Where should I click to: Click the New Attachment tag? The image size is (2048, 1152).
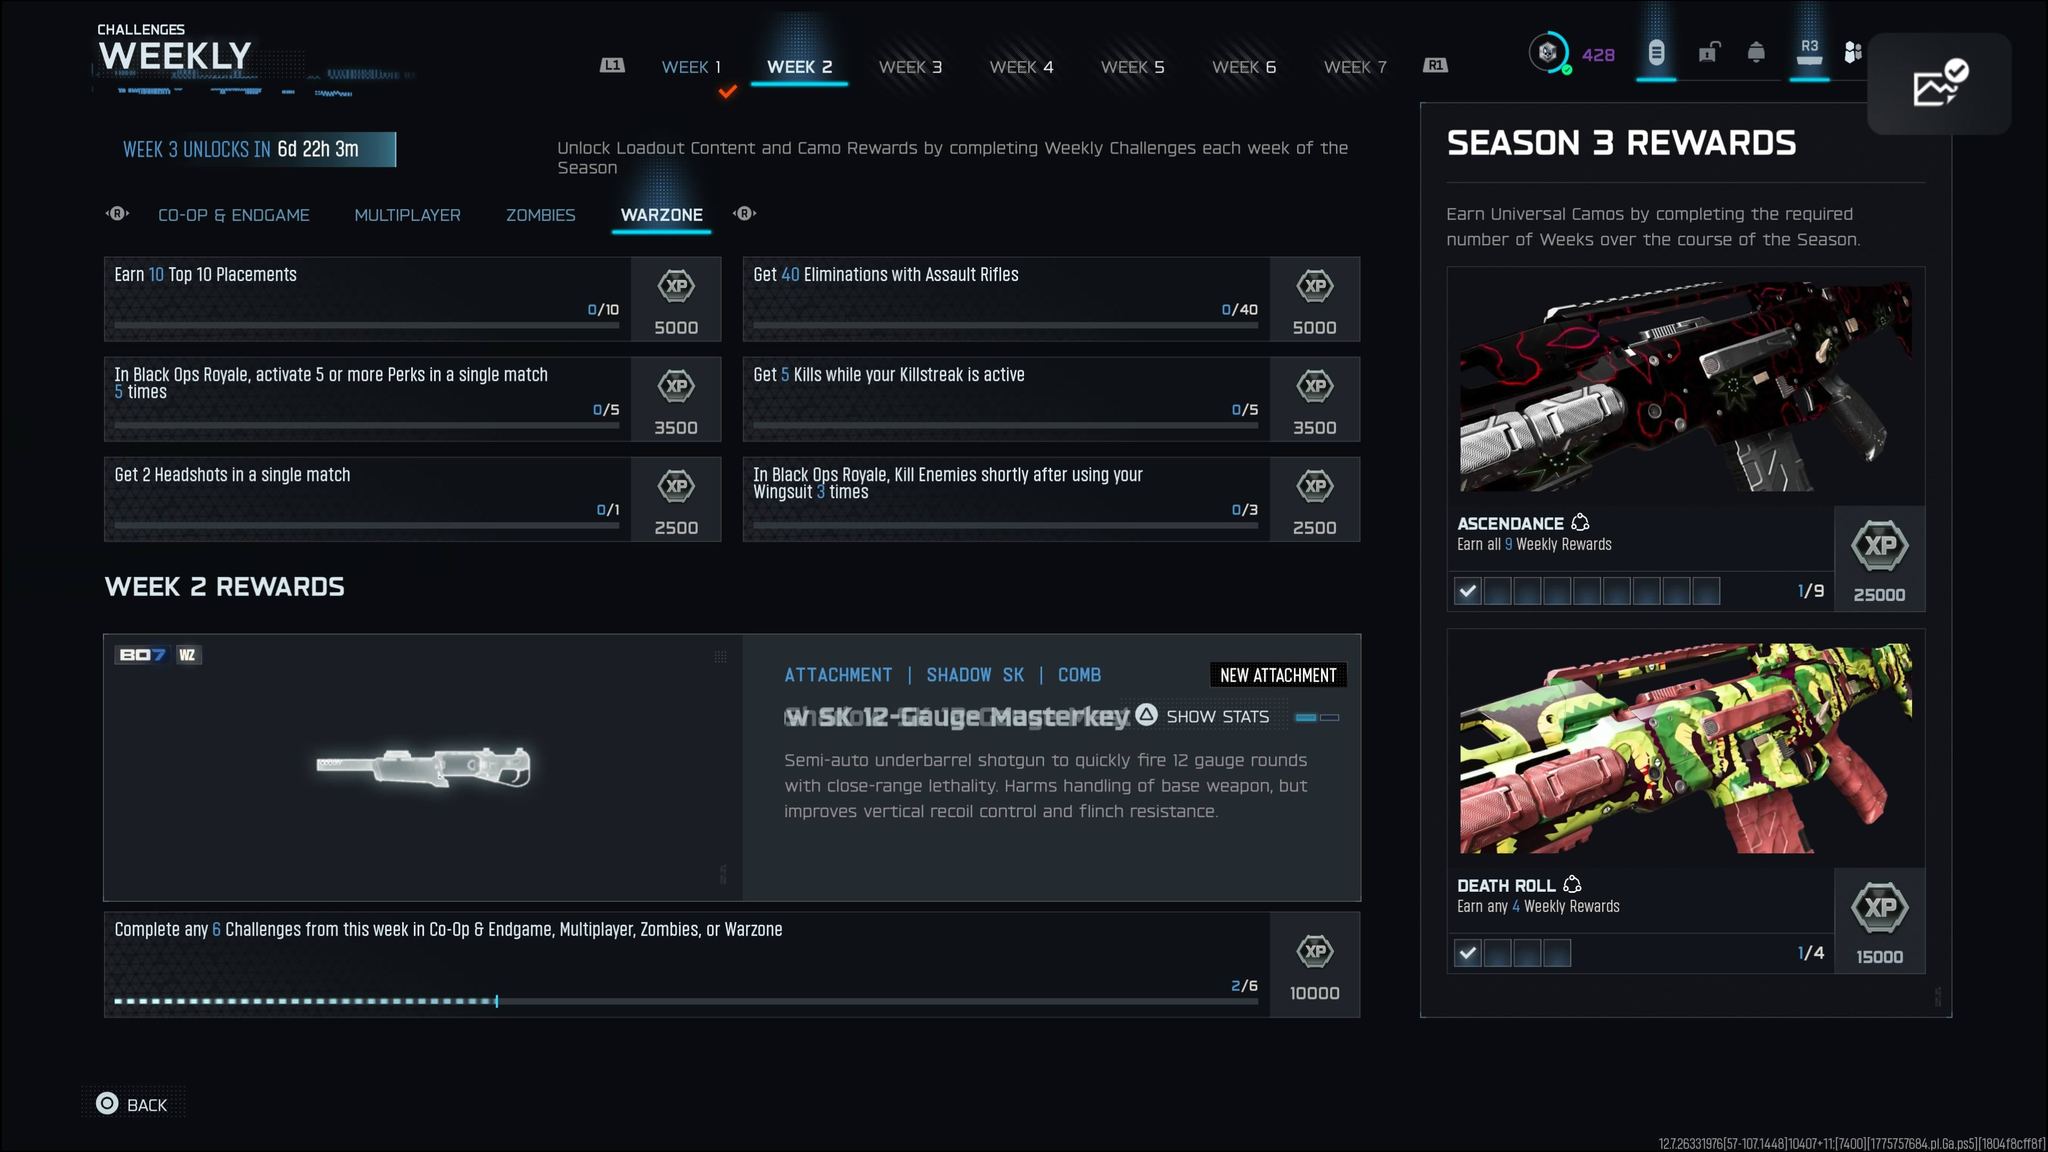tap(1278, 675)
